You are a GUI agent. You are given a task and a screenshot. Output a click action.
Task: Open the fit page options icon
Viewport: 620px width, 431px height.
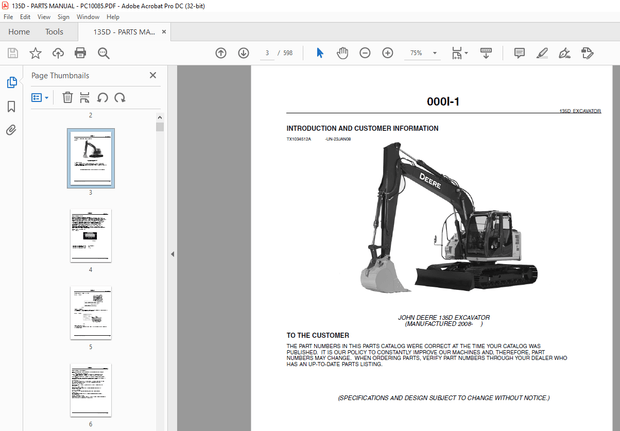click(459, 53)
